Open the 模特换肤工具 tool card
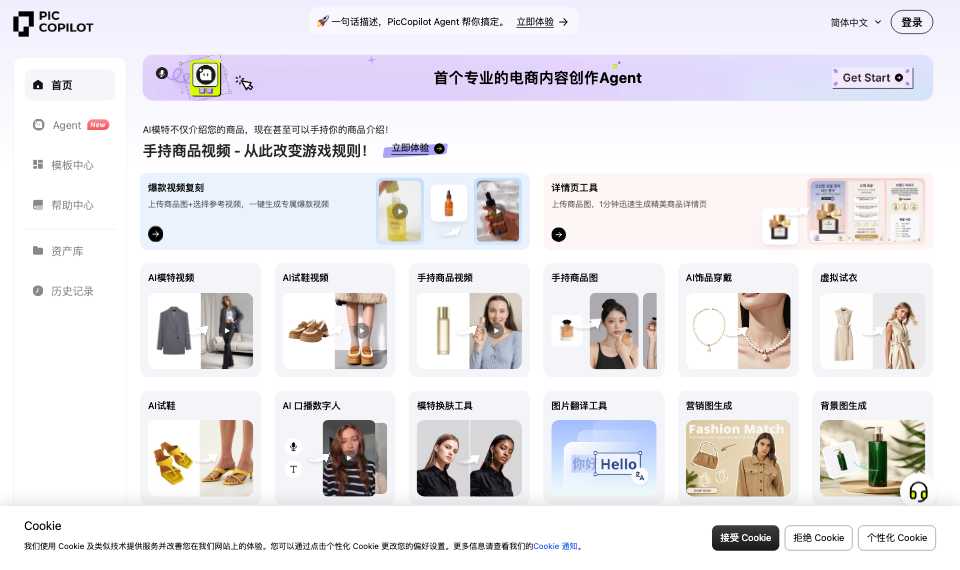Screen dimensions: 960x570 pos(469,448)
